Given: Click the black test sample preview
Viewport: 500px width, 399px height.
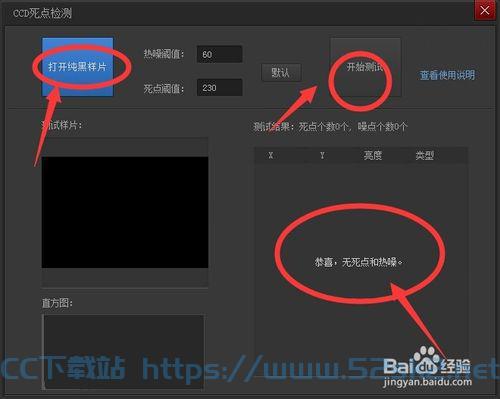Looking at the screenshot, I should pyautogui.click(x=125, y=212).
